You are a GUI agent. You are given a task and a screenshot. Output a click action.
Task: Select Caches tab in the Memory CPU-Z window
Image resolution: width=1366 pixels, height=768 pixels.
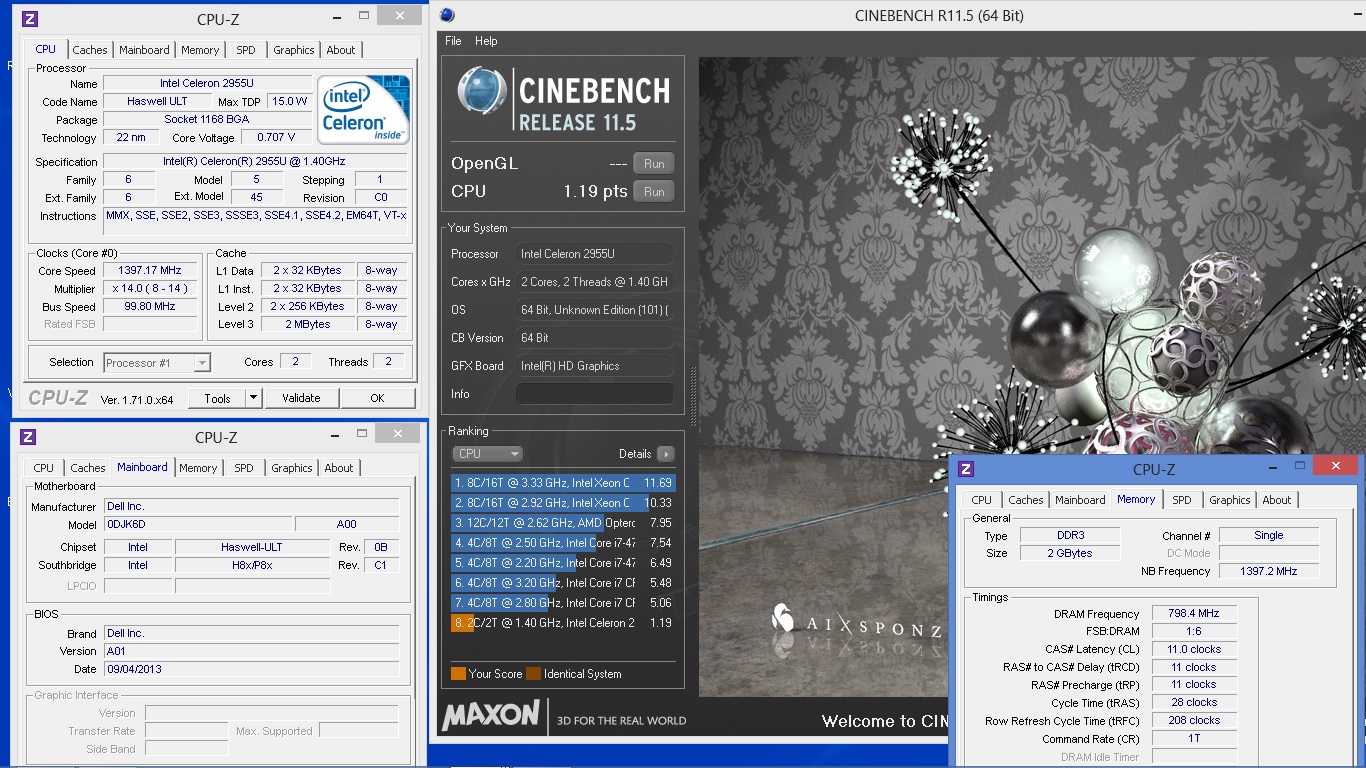click(x=1026, y=500)
